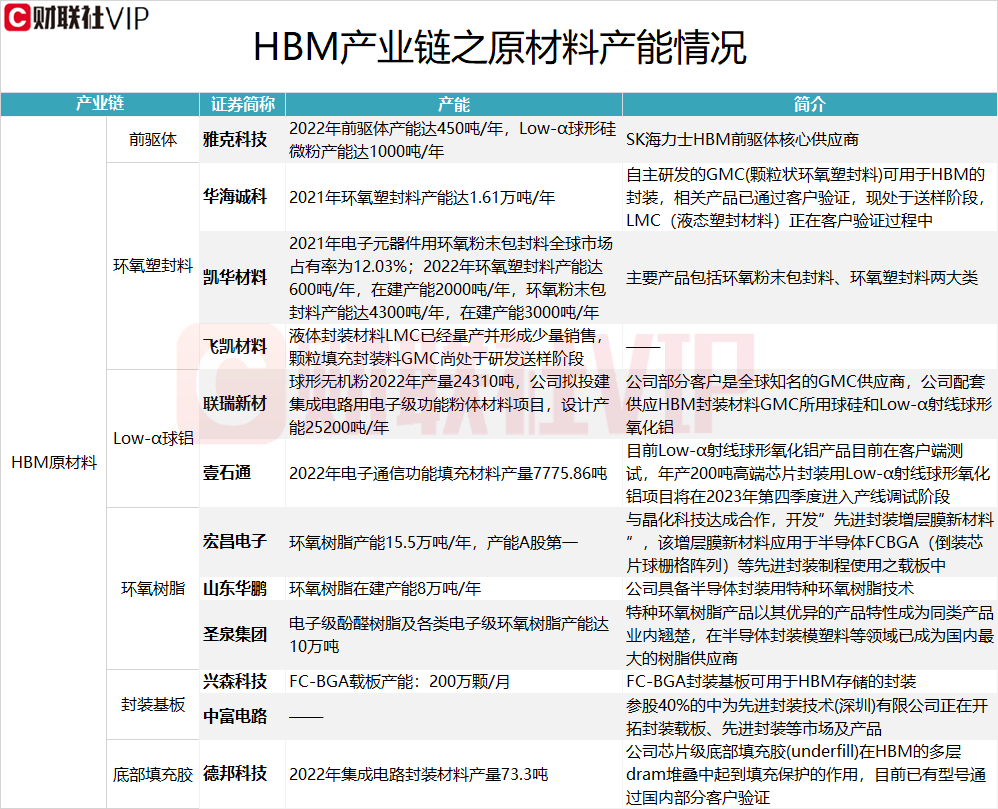Click description 主要产品包括环氧粉末包封料
This screenshot has height=809, width=998.
click(810, 278)
